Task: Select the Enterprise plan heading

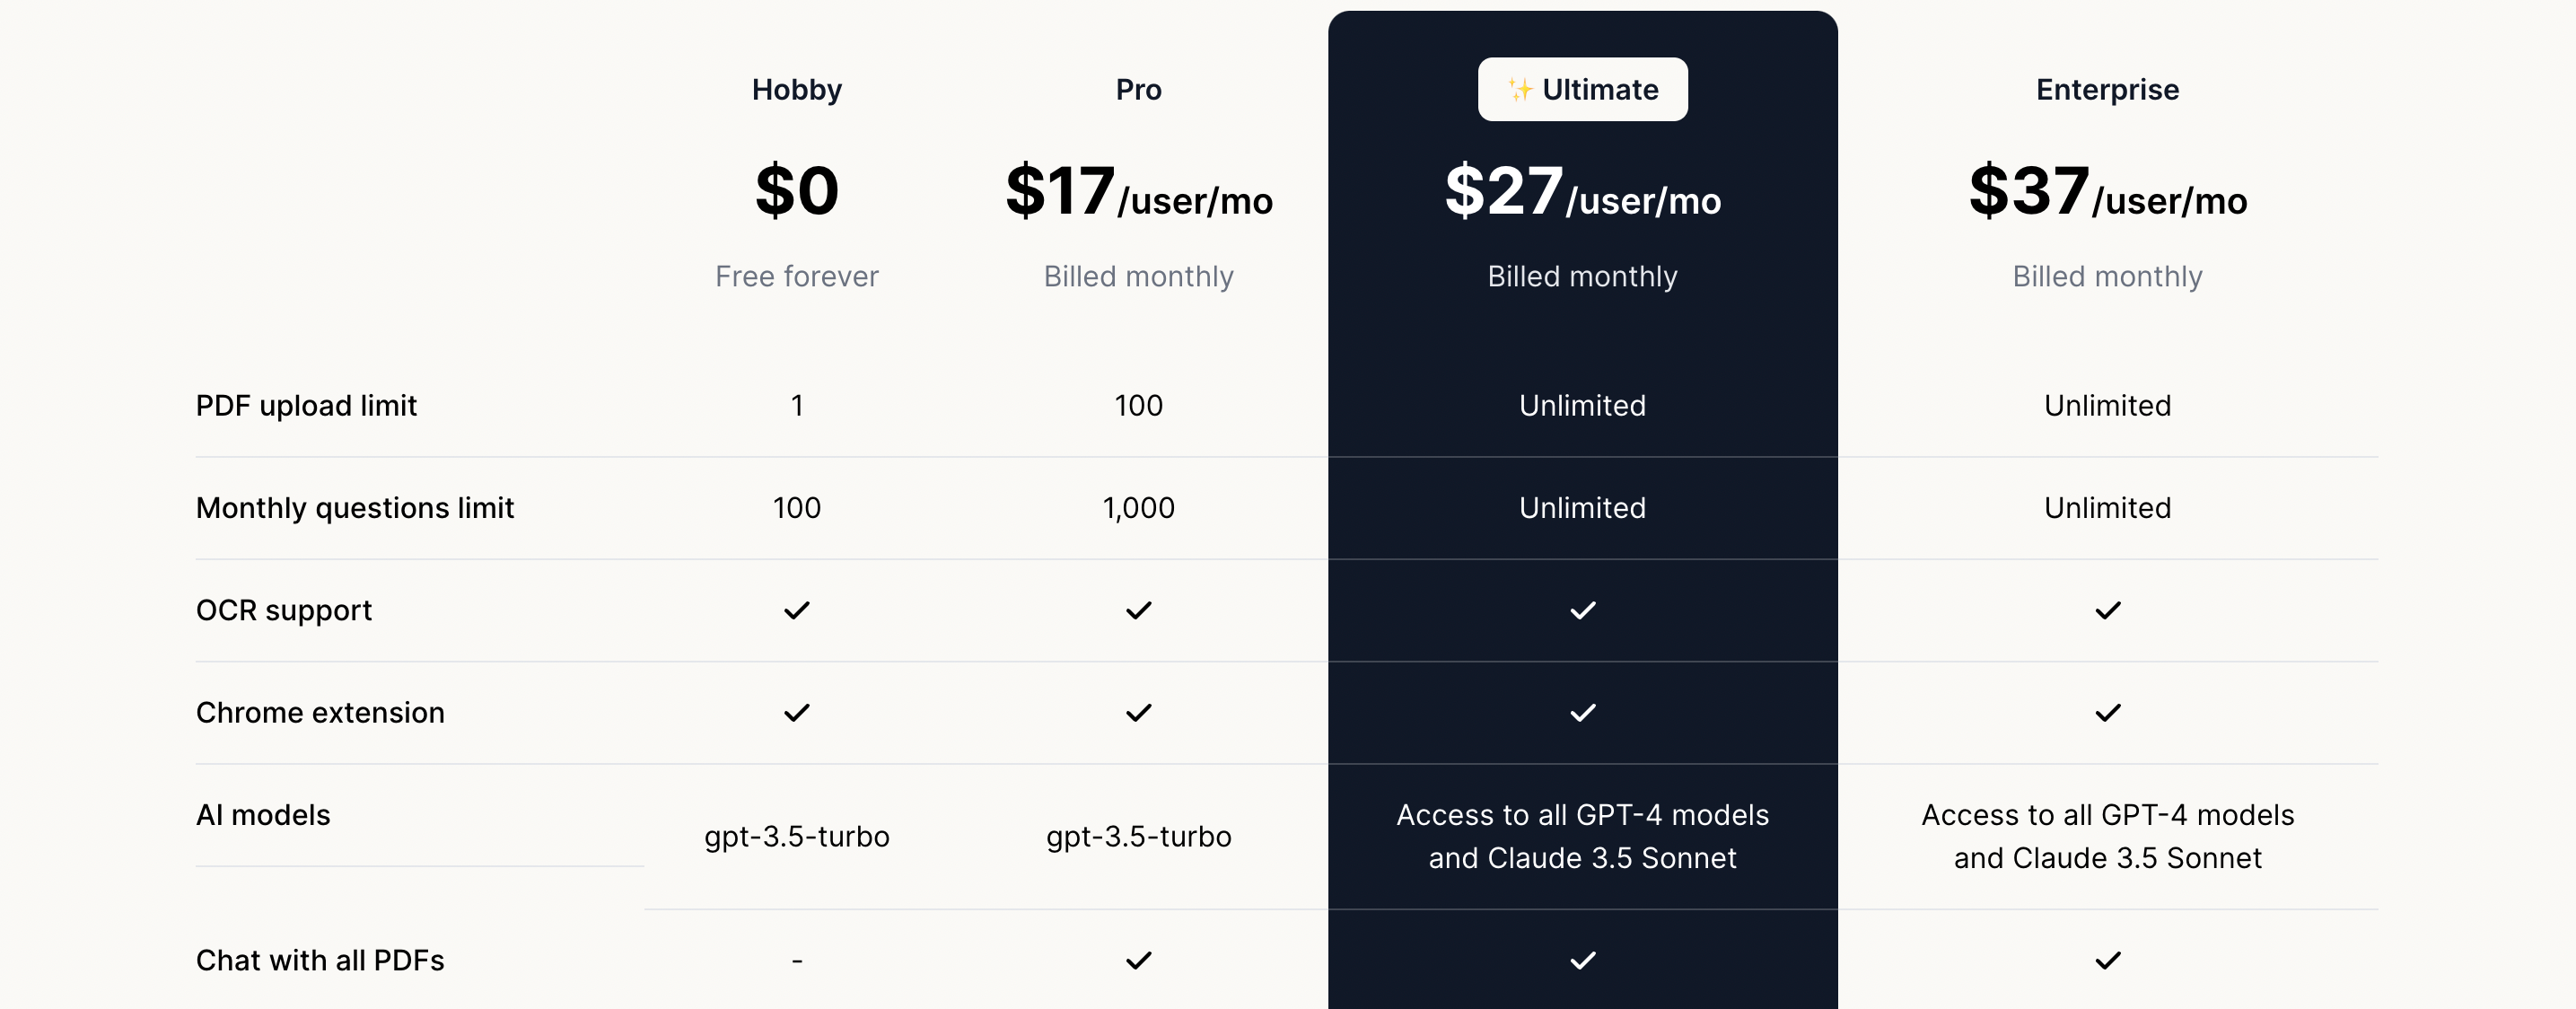Action: [2107, 90]
